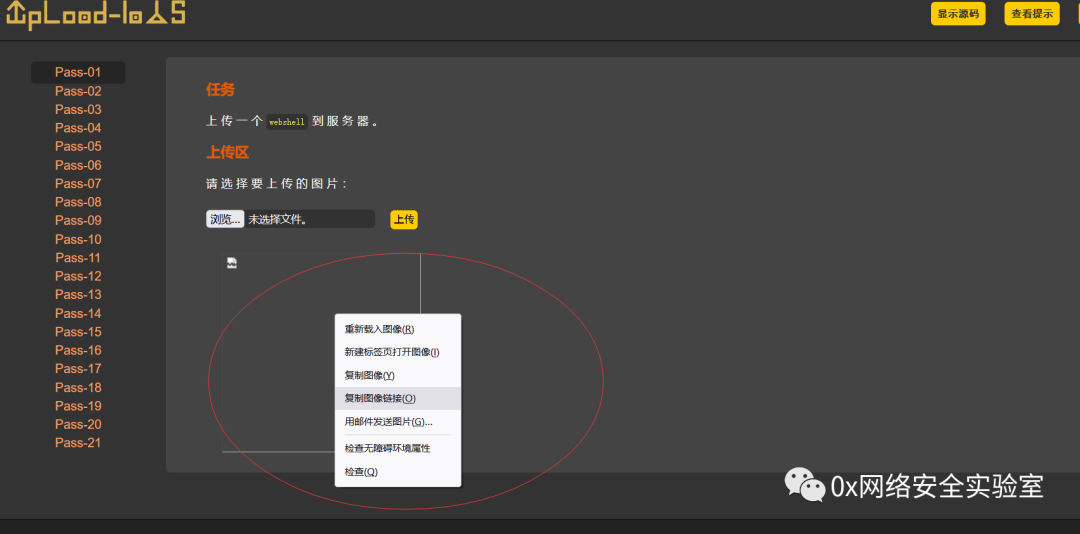Choose 新建标签页打开图像(I) from context menu
1080x534 pixels.
pyautogui.click(x=397, y=352)
